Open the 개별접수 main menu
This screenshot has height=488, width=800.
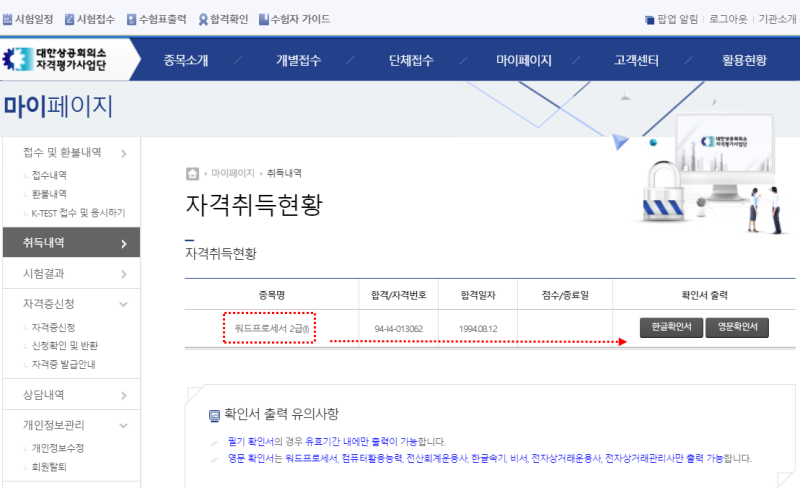(x=298, y=60)
